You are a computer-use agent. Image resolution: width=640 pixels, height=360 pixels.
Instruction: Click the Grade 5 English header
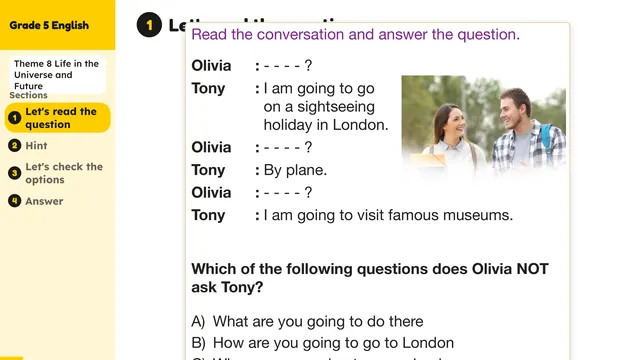(49, 25)
